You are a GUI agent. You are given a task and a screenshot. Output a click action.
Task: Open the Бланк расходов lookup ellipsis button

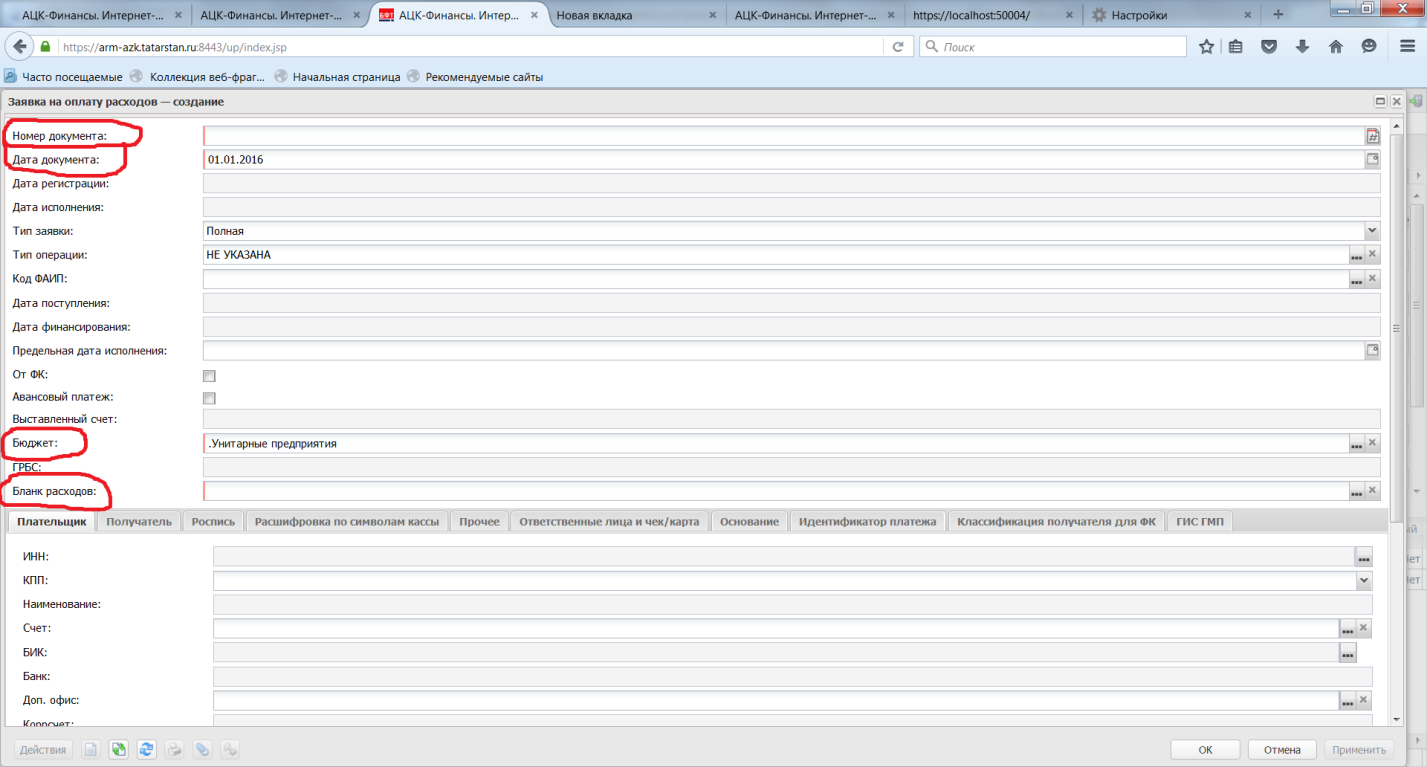(1356, 491)
